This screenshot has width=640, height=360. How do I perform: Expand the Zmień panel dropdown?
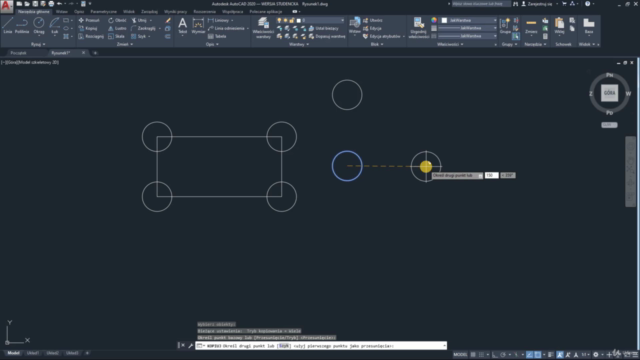[124, 44]
